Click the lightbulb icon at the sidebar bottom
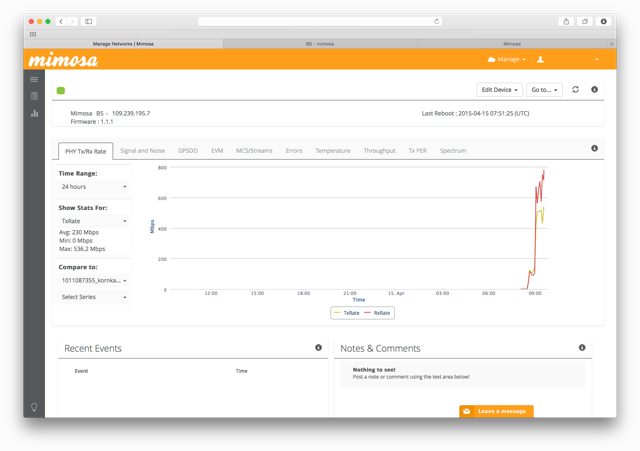This screenshot has height=451, width=640. (34, 407)
